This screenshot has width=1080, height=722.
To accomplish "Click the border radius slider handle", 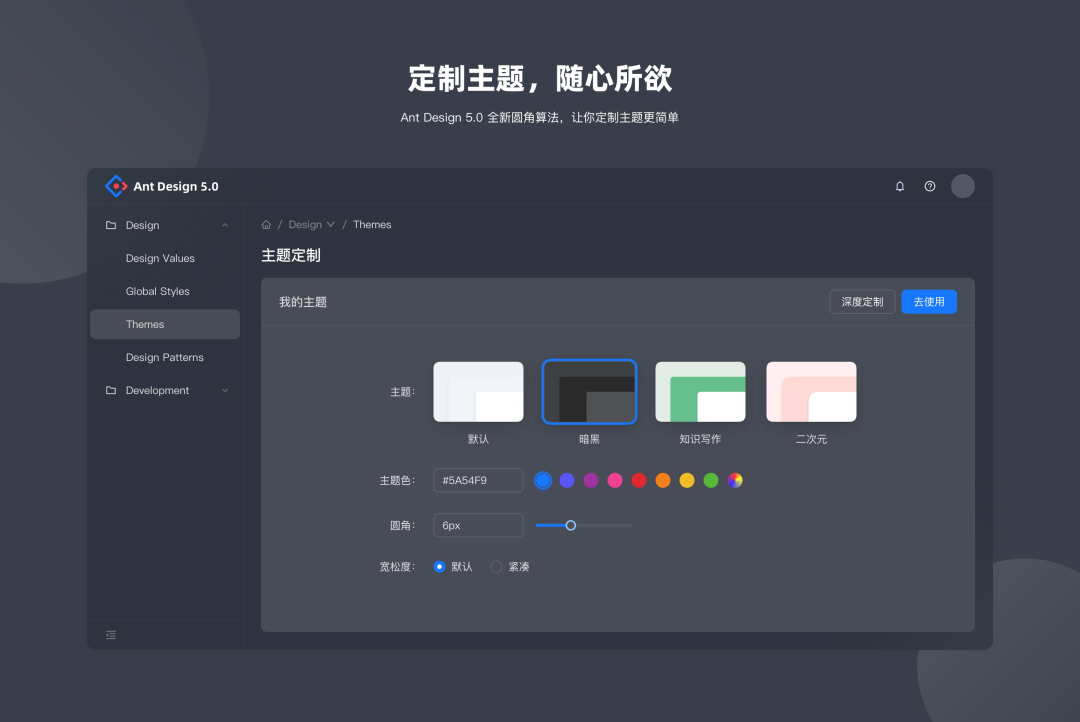I will (x=571, y=526).
